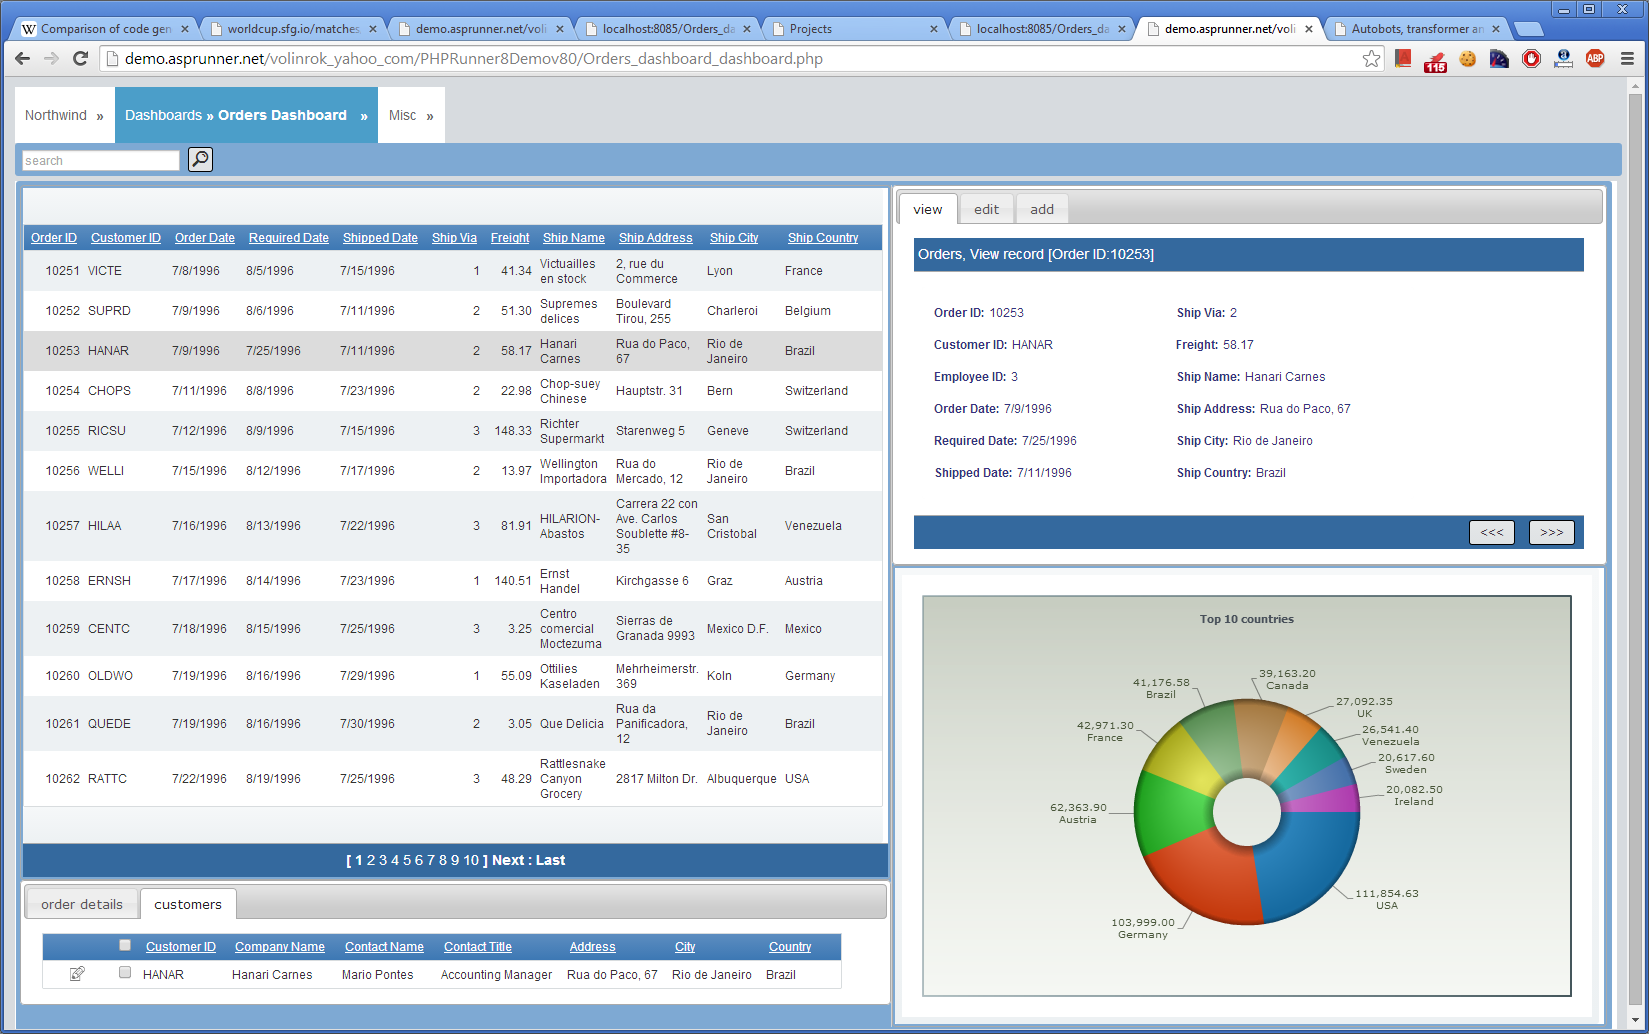Open the Adblock Plus extension icon
The width and height of the screenshot is (1649, 1034).
[1595, 59]
